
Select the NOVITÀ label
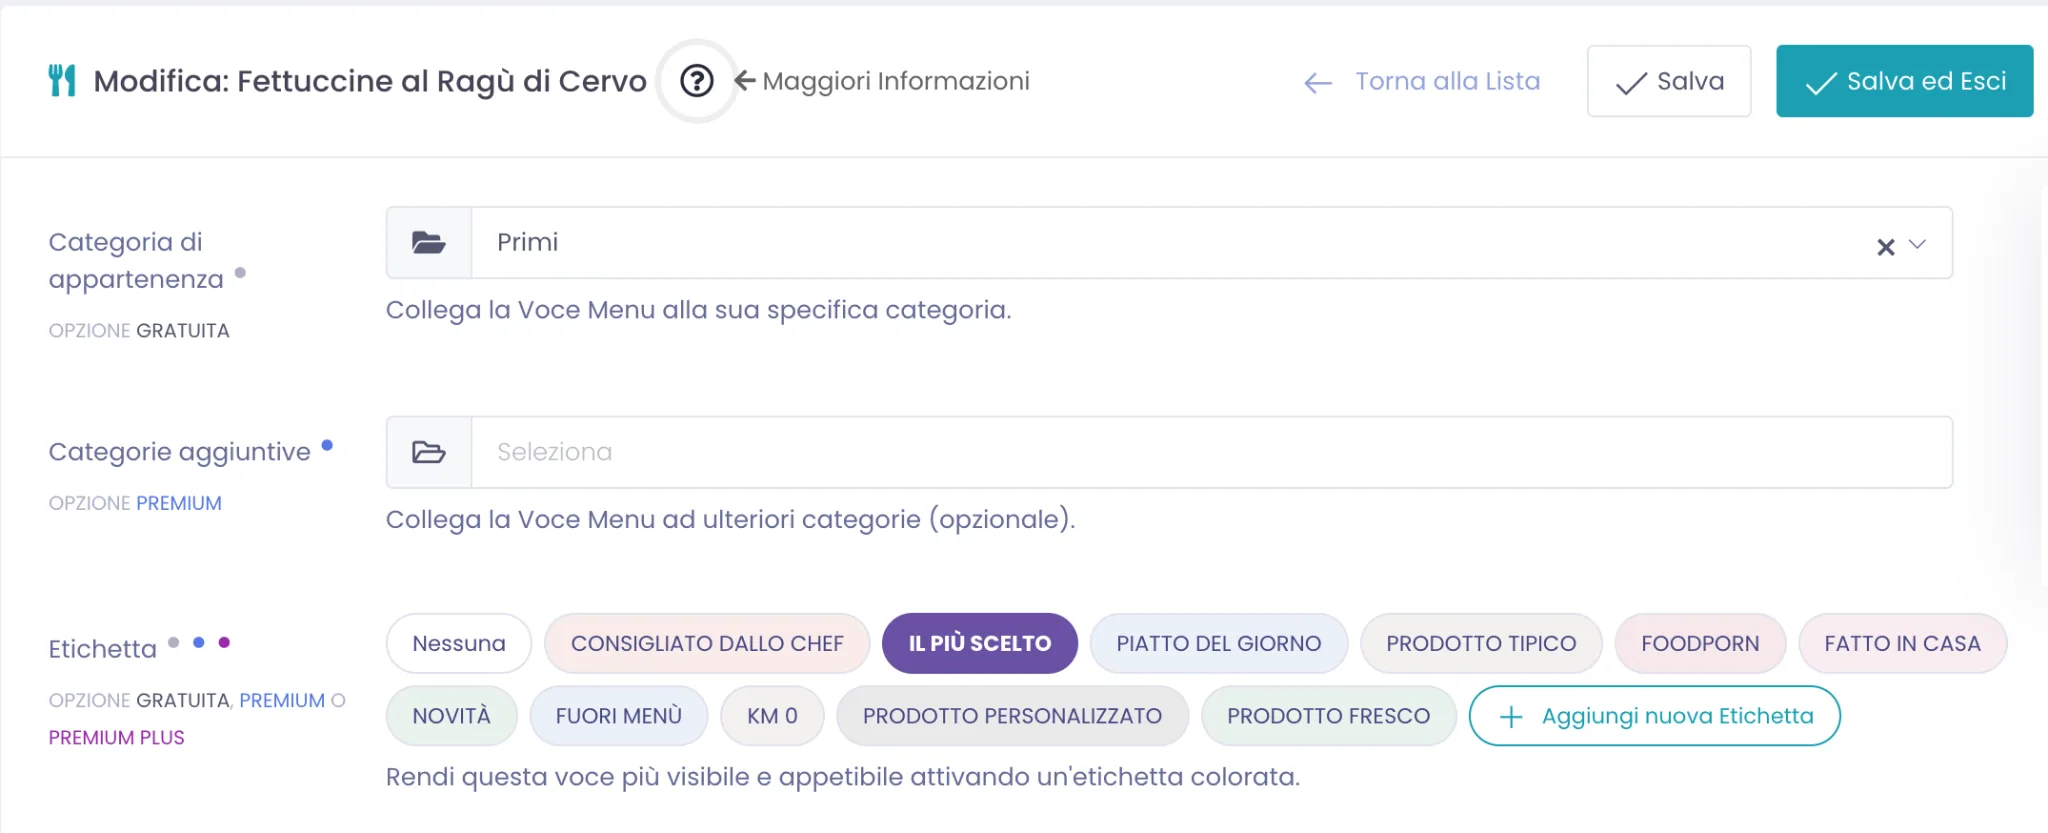pos(452,716)
